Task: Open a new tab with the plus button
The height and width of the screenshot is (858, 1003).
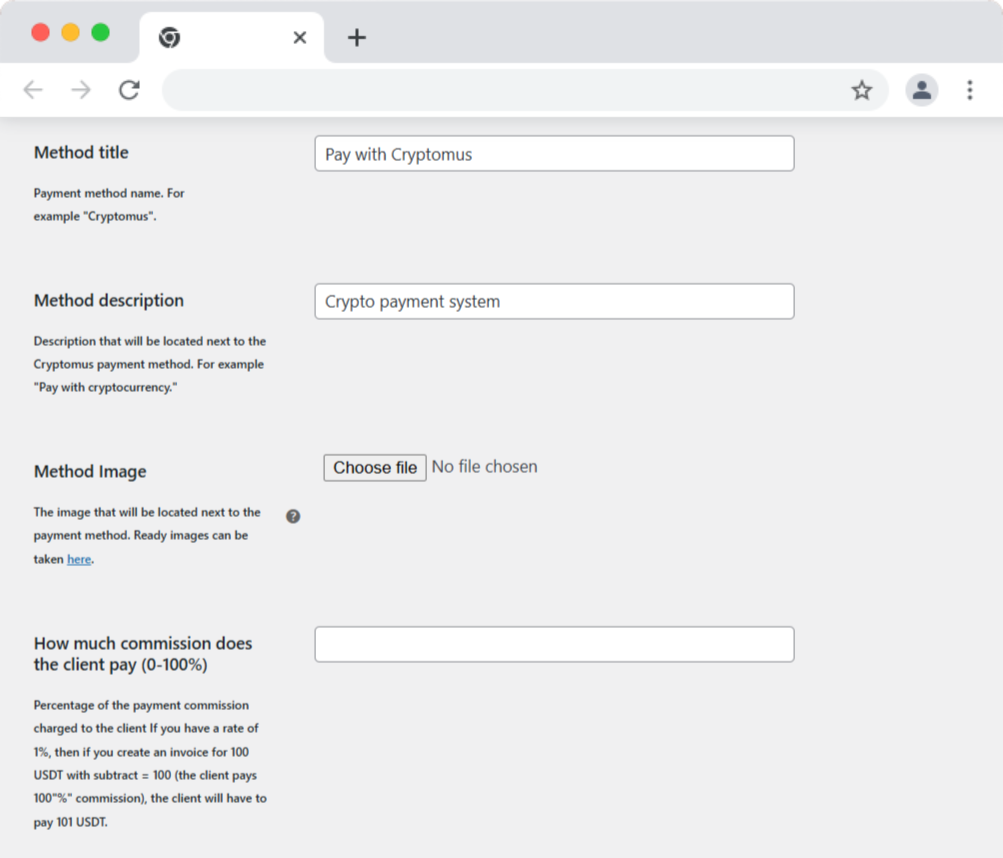Action: click(x=357, y=38)
